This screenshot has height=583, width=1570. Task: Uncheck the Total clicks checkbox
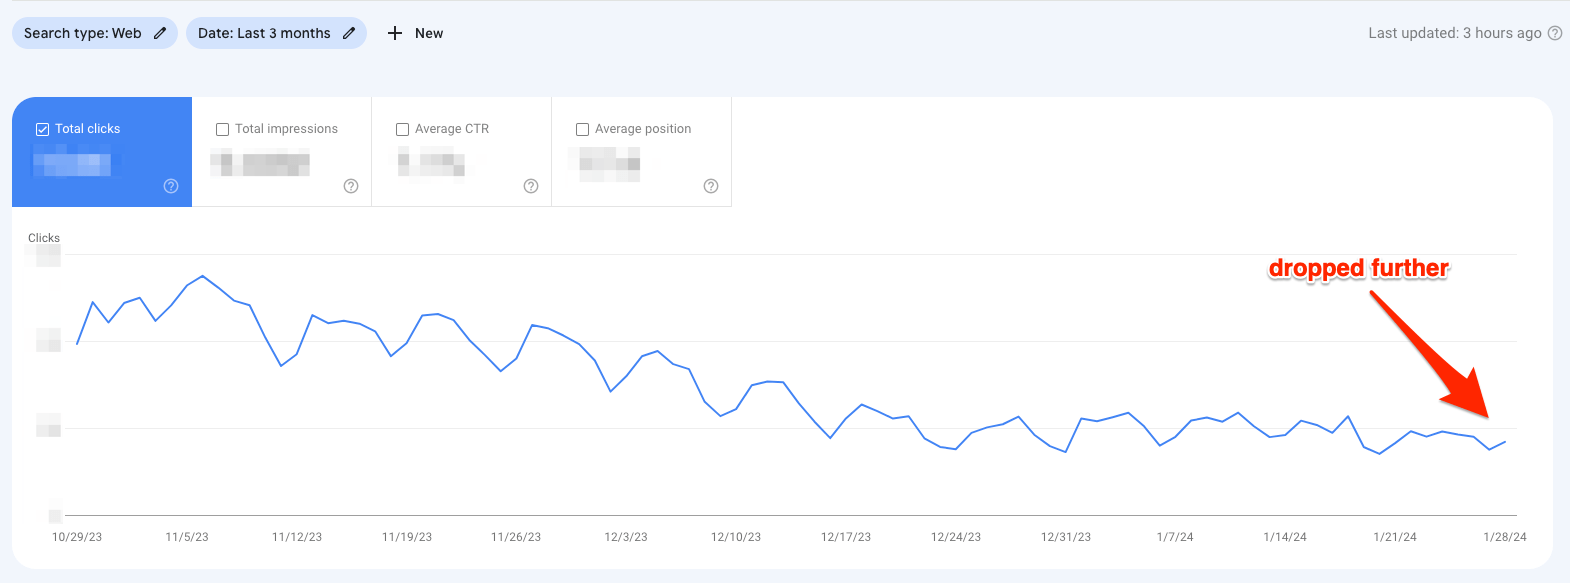[42, 129]
